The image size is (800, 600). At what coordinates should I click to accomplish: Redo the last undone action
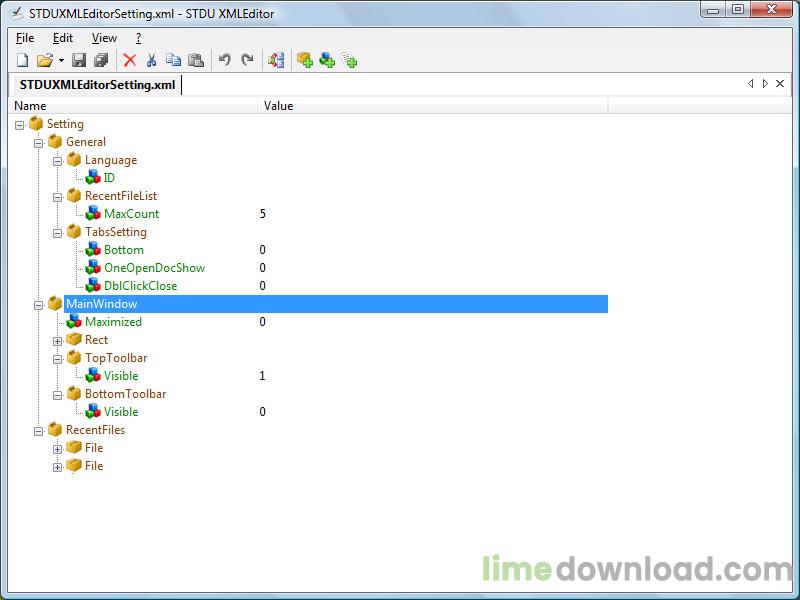pos(247,60)
